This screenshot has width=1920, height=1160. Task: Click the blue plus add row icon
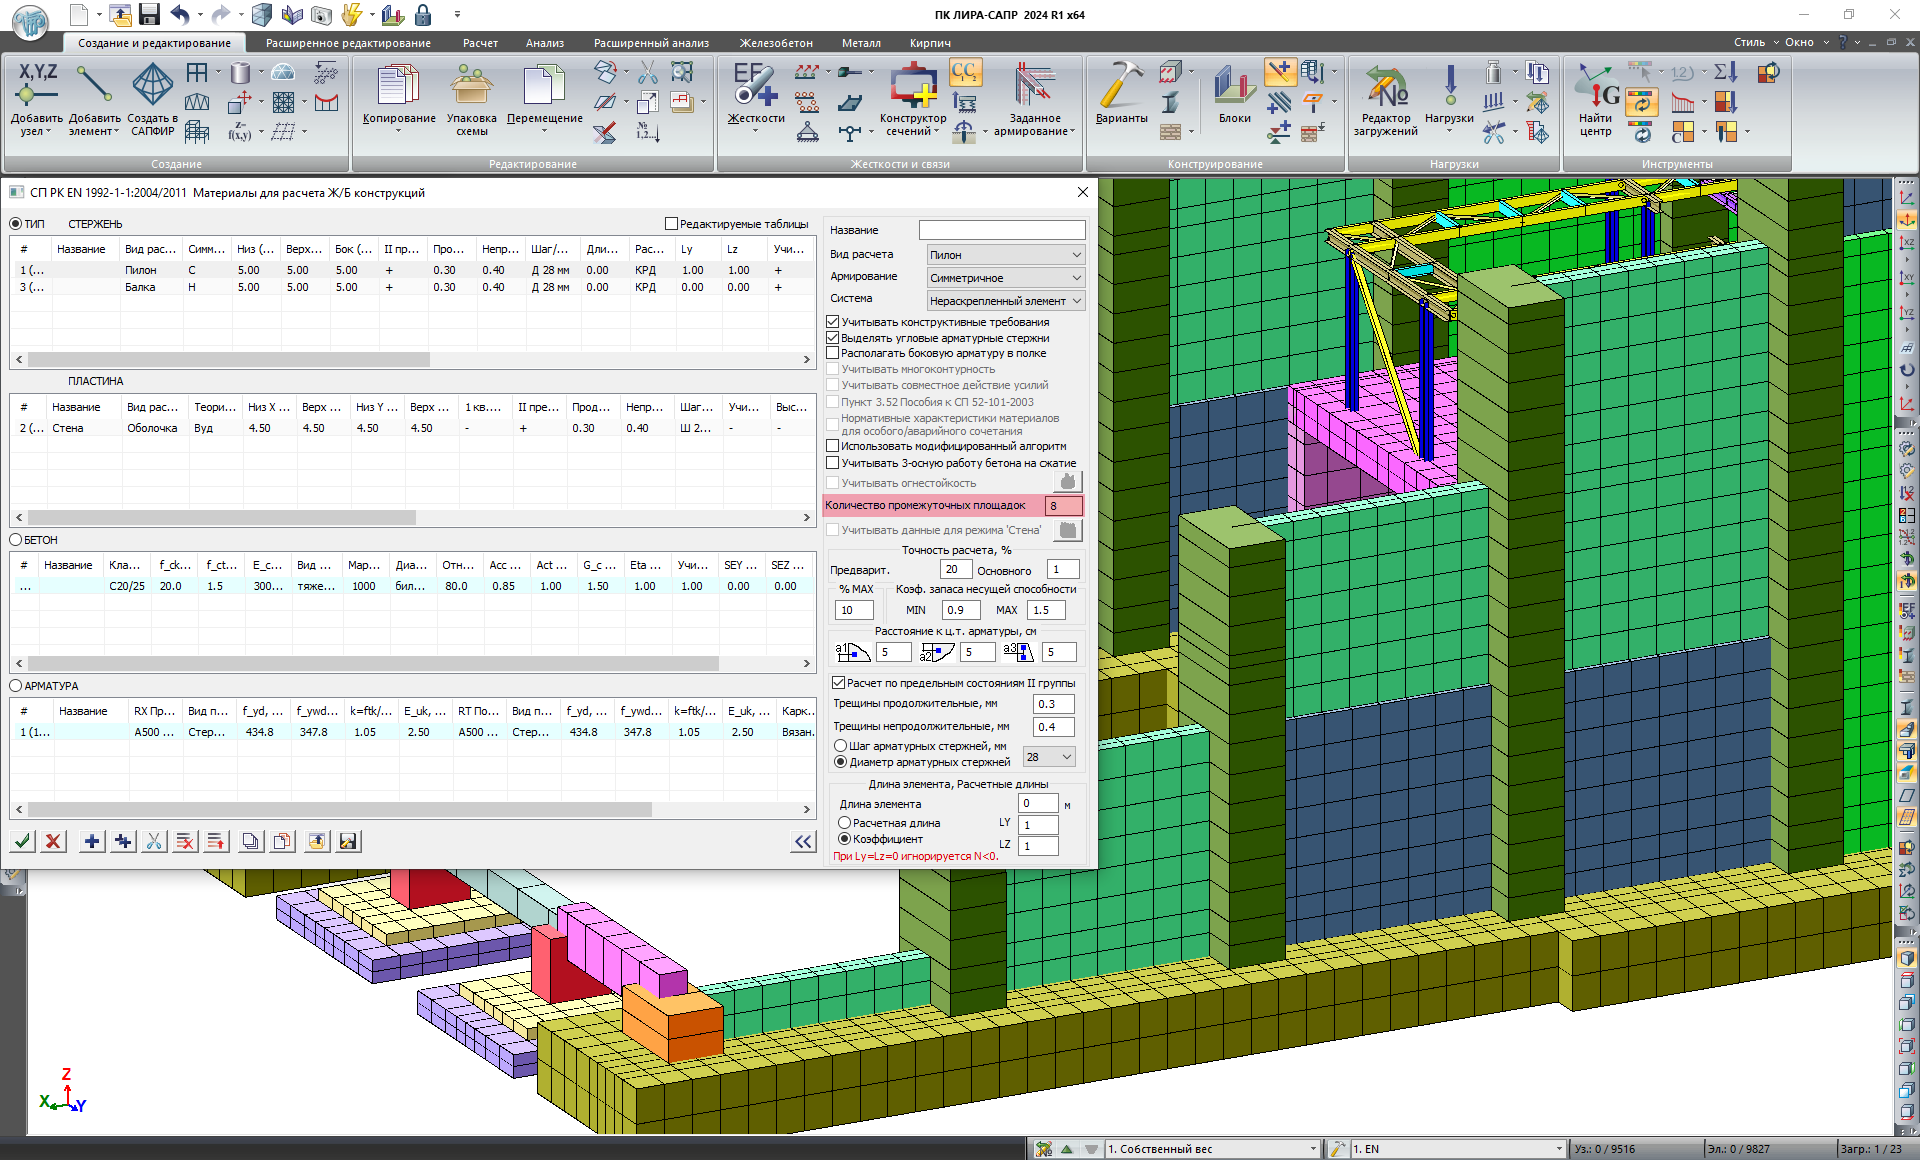click(x=91, y=842)
